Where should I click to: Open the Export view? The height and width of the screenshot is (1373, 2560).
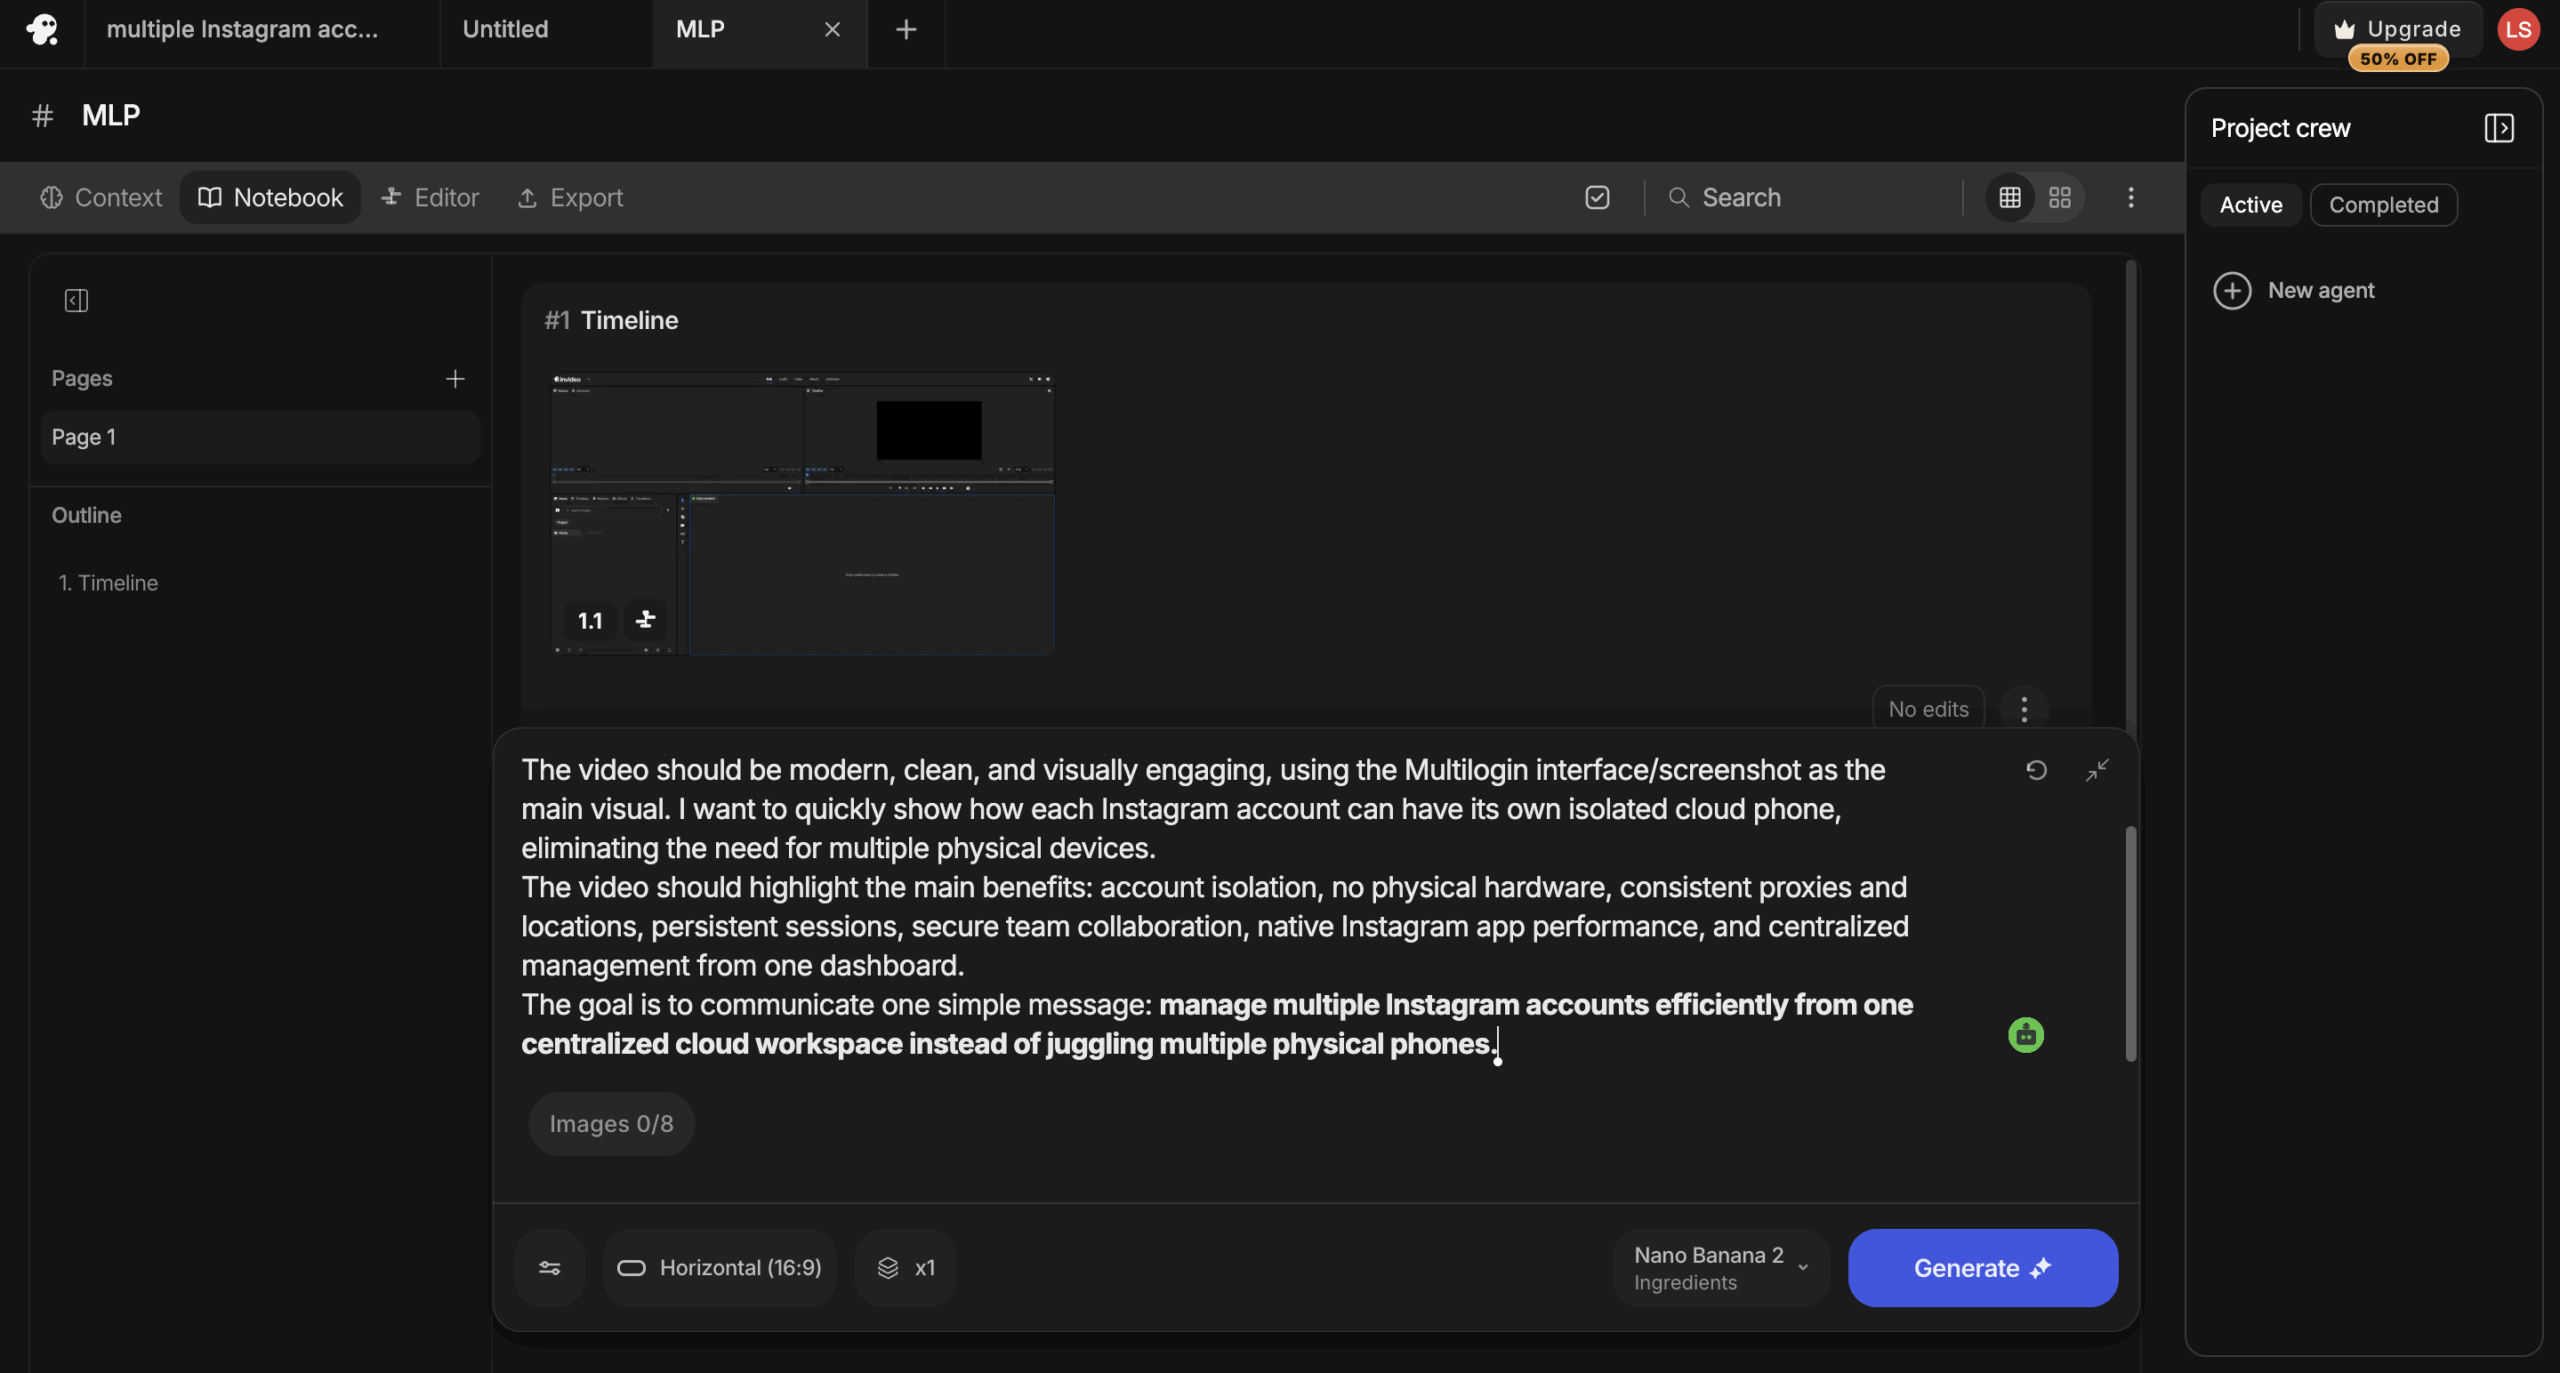570,198
